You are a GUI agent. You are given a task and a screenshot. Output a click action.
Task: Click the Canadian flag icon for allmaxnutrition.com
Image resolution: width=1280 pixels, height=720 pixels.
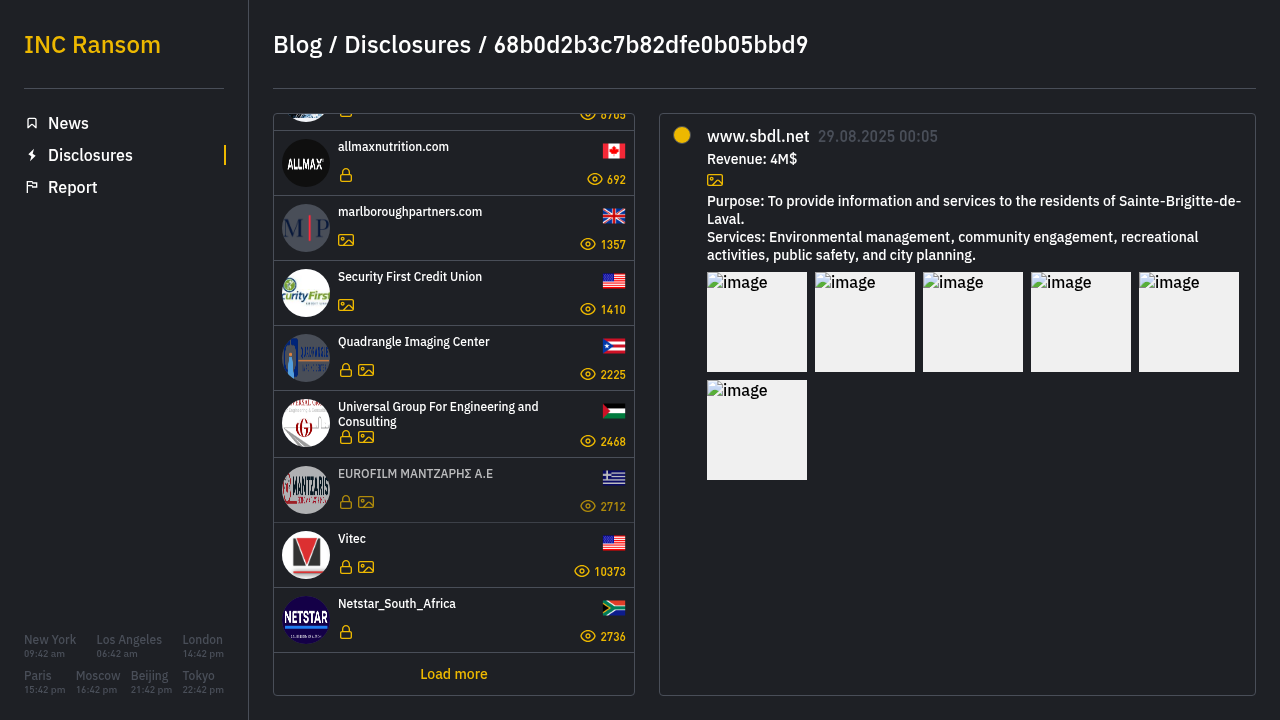tap(614, 151)
